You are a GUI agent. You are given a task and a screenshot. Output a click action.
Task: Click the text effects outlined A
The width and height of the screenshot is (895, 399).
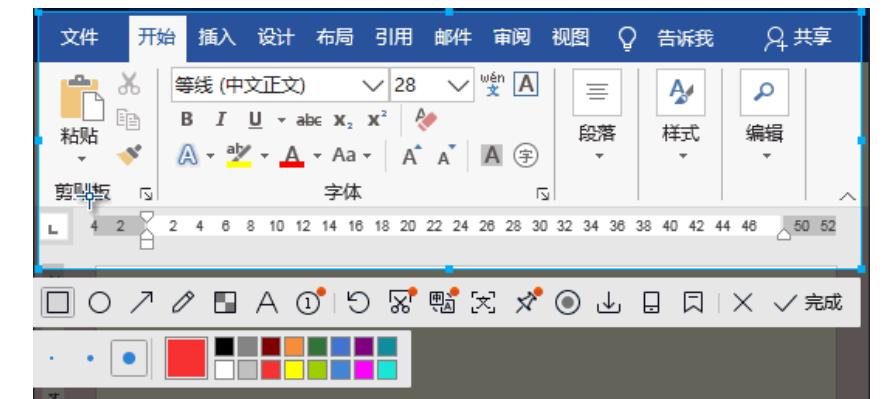tap(188, 155)
